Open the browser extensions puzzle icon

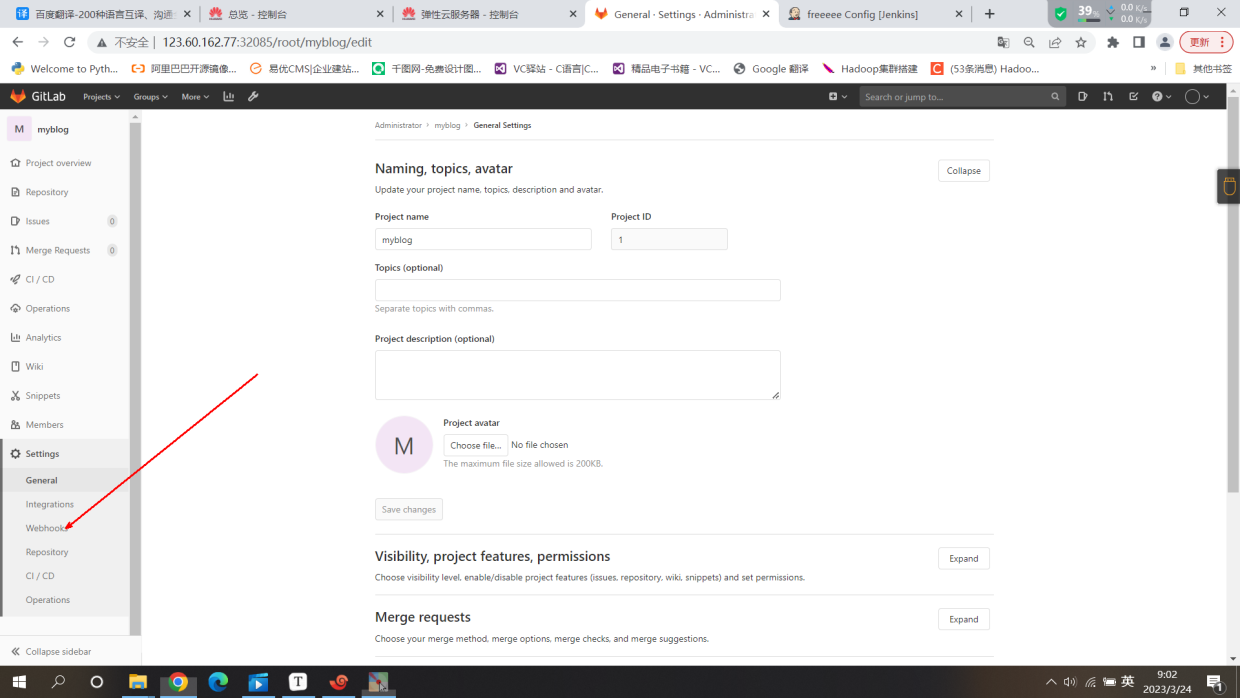point(1113,42)
